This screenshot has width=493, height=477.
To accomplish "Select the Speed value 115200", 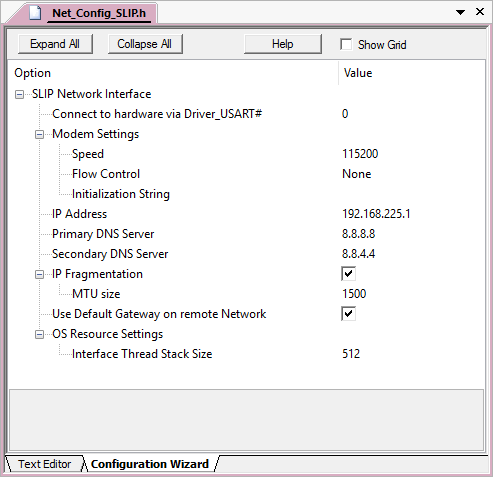I will [x=360, y=154].
